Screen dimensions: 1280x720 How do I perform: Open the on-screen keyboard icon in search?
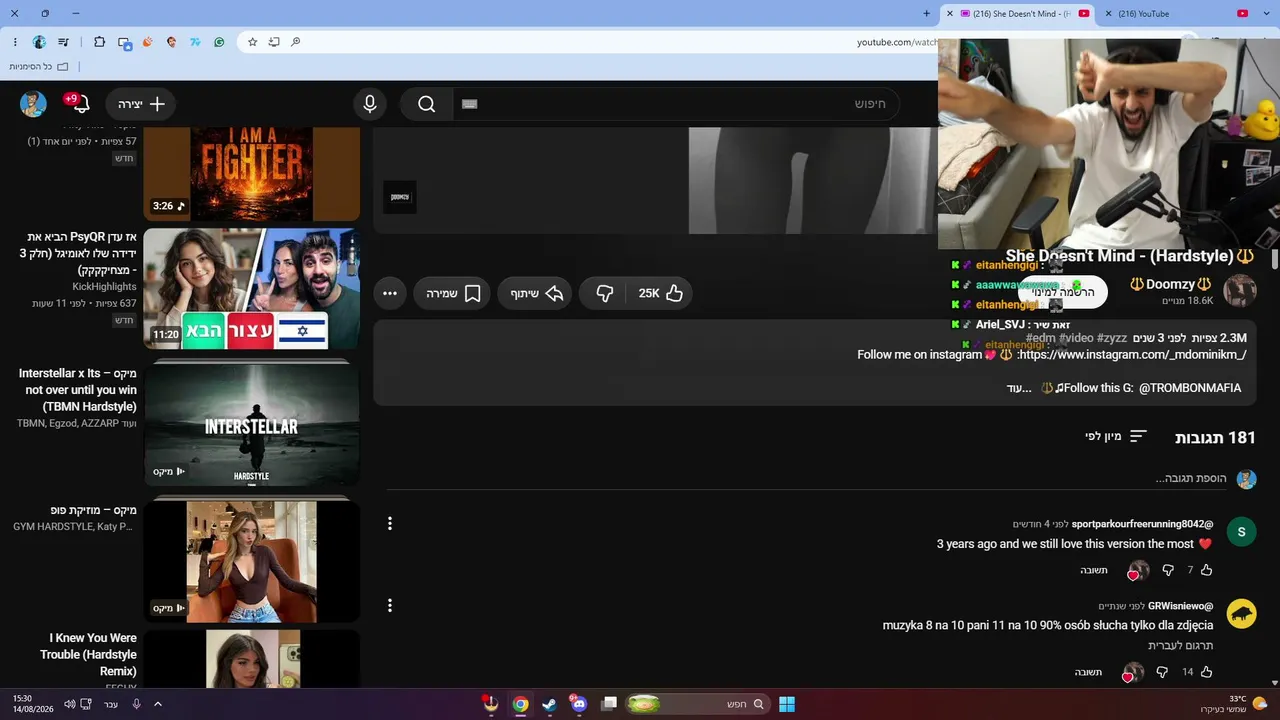pos(470,104)
